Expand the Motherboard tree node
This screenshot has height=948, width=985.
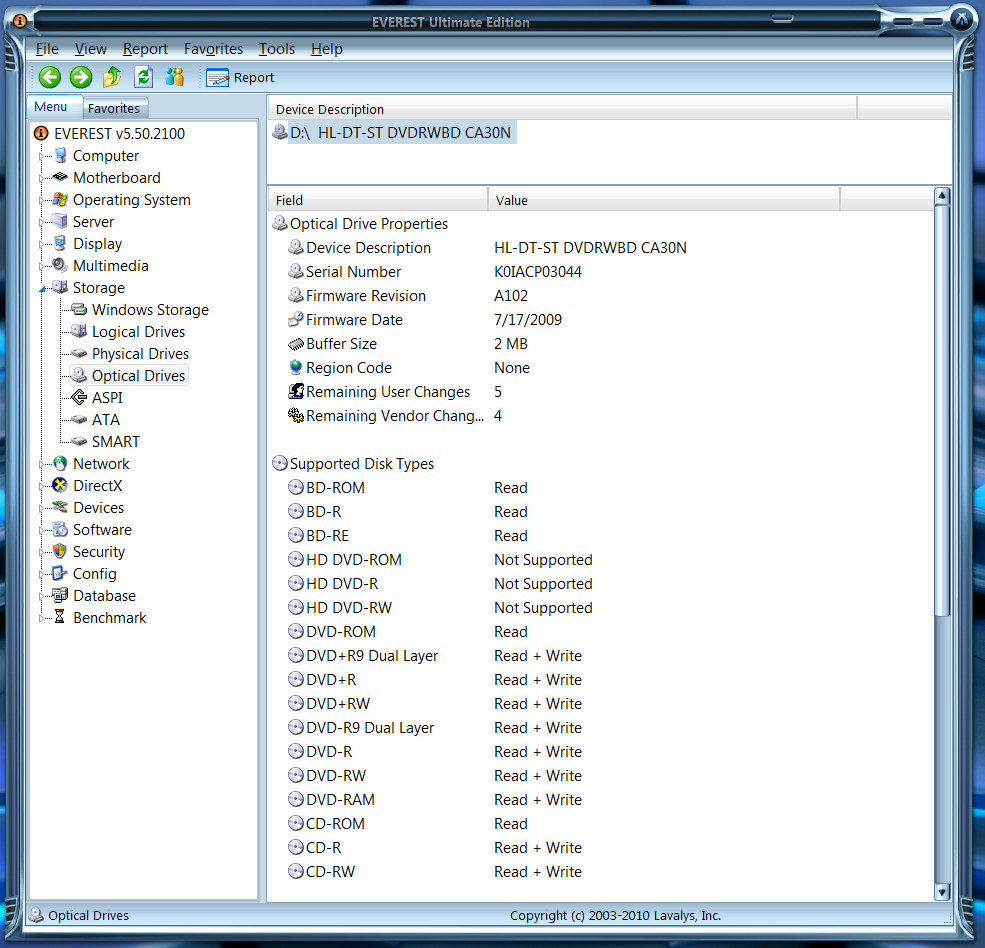pos(42,178)
